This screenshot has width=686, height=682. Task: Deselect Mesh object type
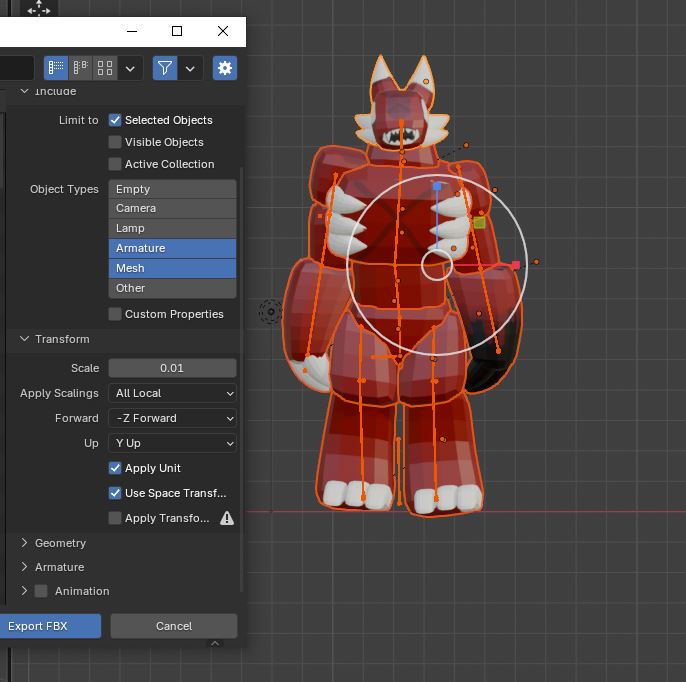tap(172, 268)
